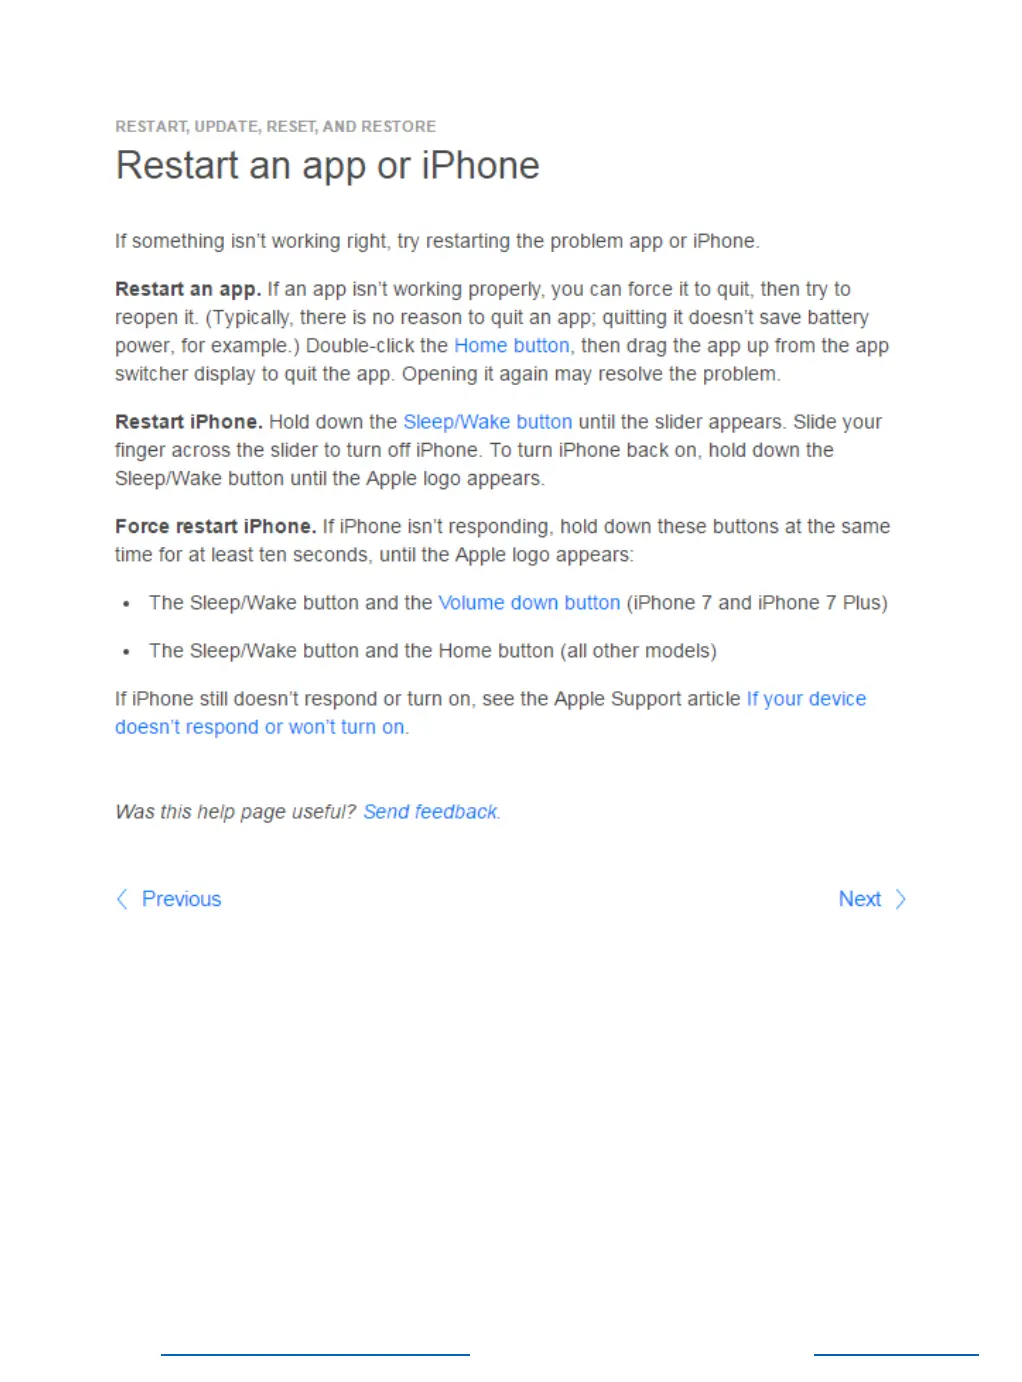Go to the Previous page link text
Viewport: 1022px width, 1382px height.
click(181, 899)
